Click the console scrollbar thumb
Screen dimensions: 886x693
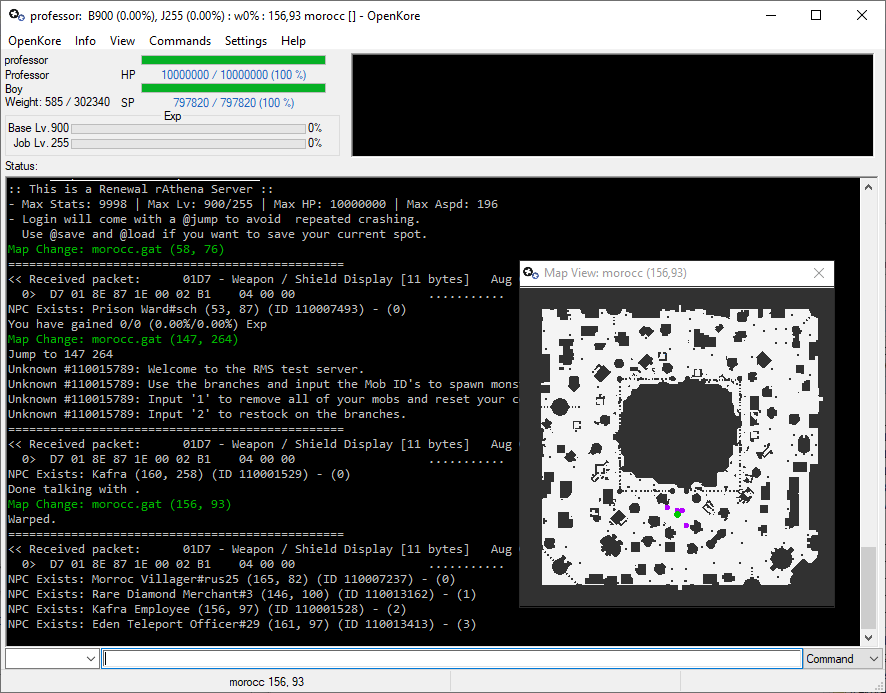(x=868, y=587)
